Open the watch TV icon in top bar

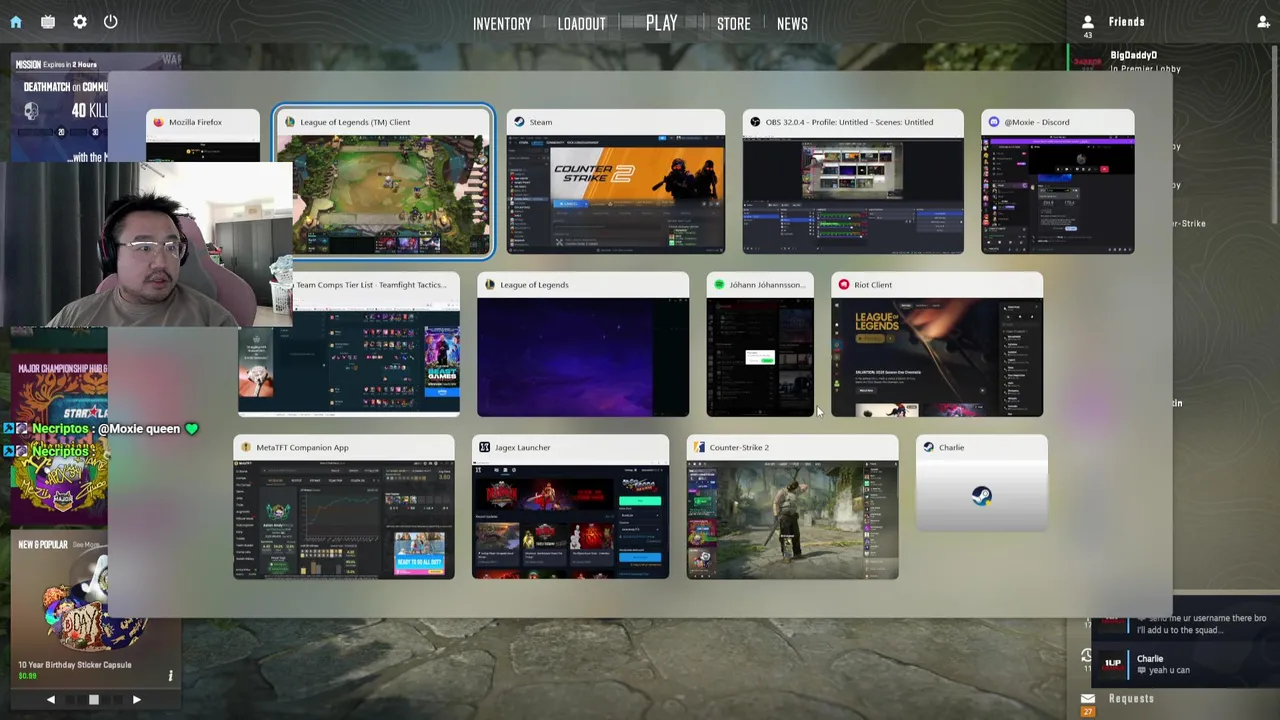[48, 22]
